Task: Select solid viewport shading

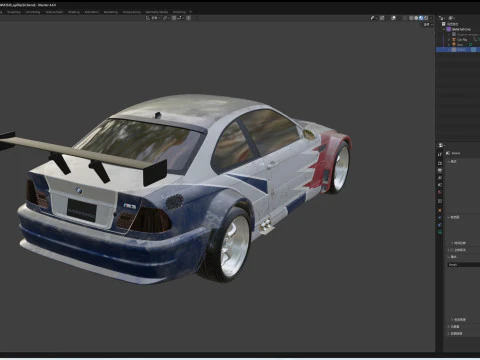Action: pyautogui.click(x=416, y=18)
